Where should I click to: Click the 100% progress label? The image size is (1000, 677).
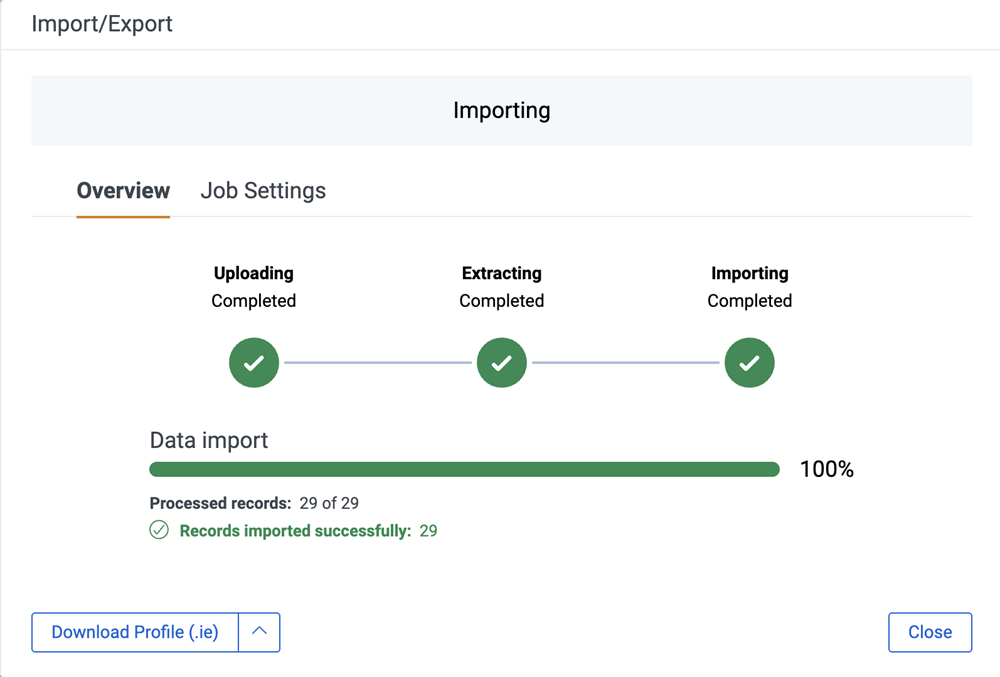[827, 468]
